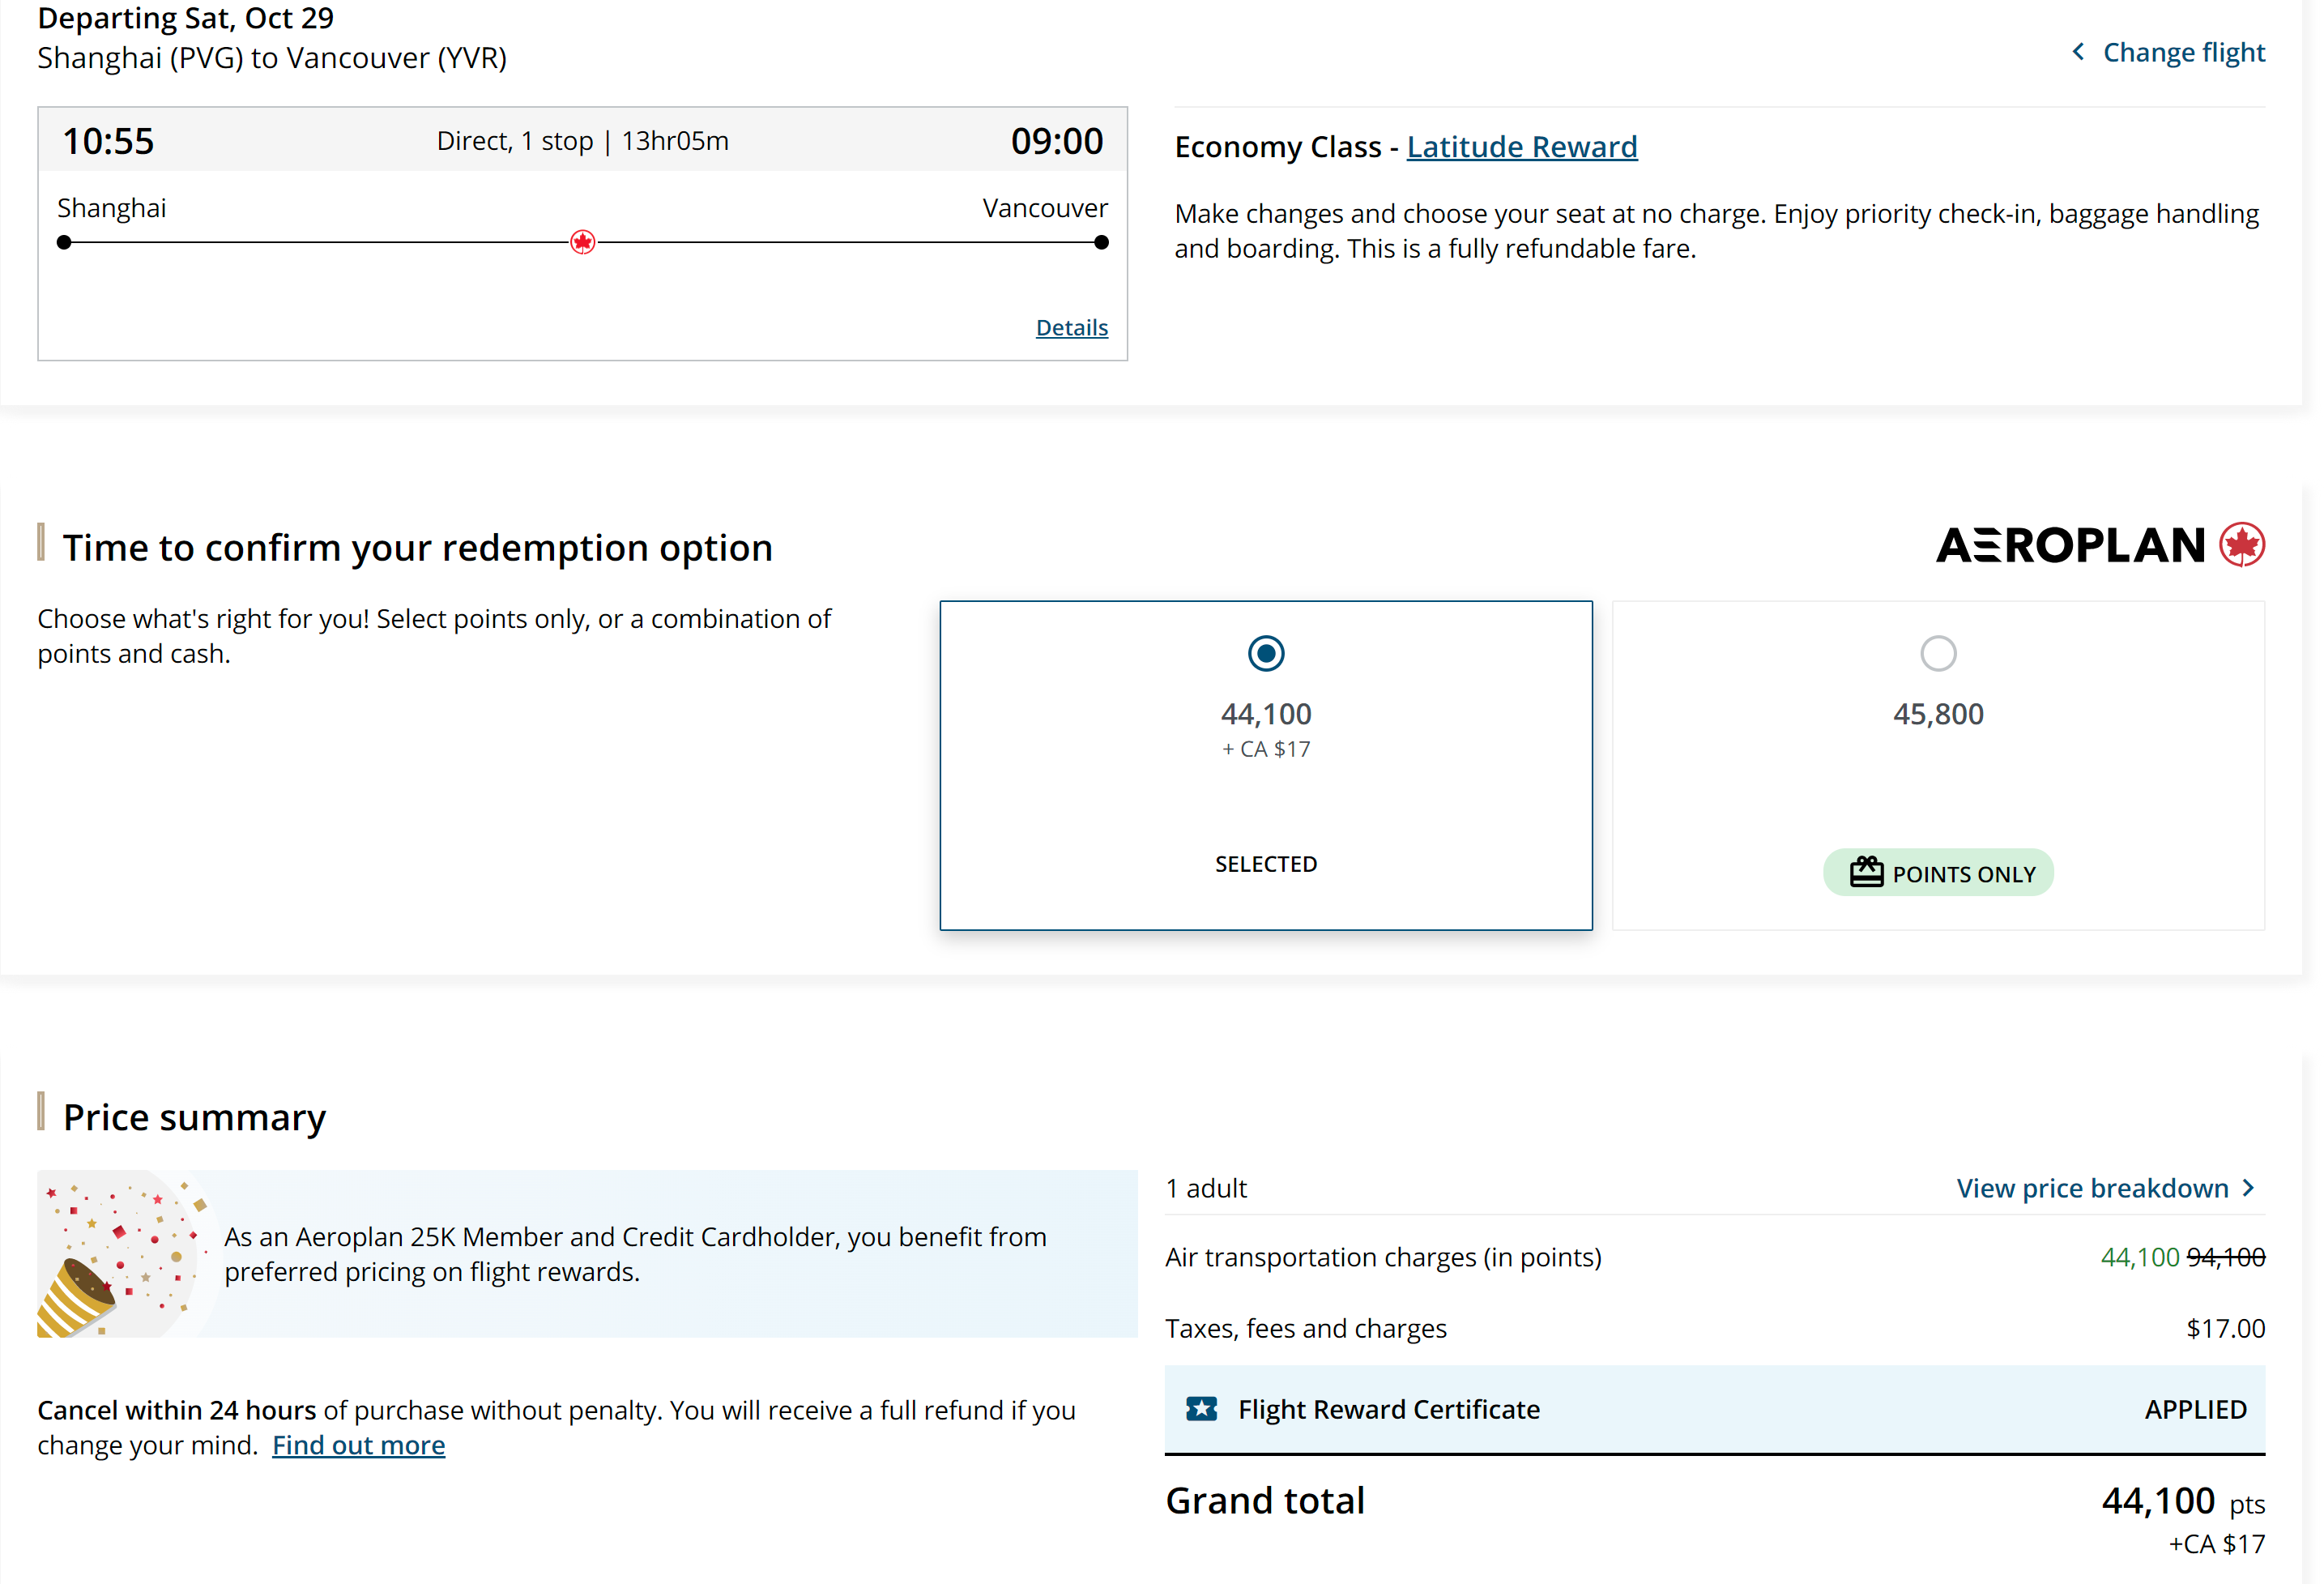Click the POINTS ONLY badge
Screen dimensions: 2324x1584
[x=1937, y=873]
